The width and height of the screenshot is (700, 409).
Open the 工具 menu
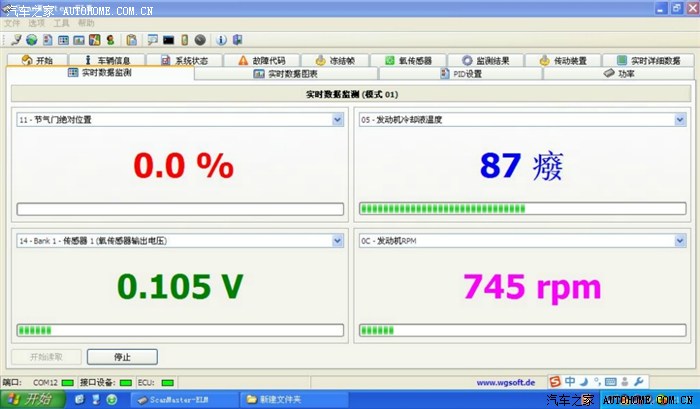click(62, 22)
